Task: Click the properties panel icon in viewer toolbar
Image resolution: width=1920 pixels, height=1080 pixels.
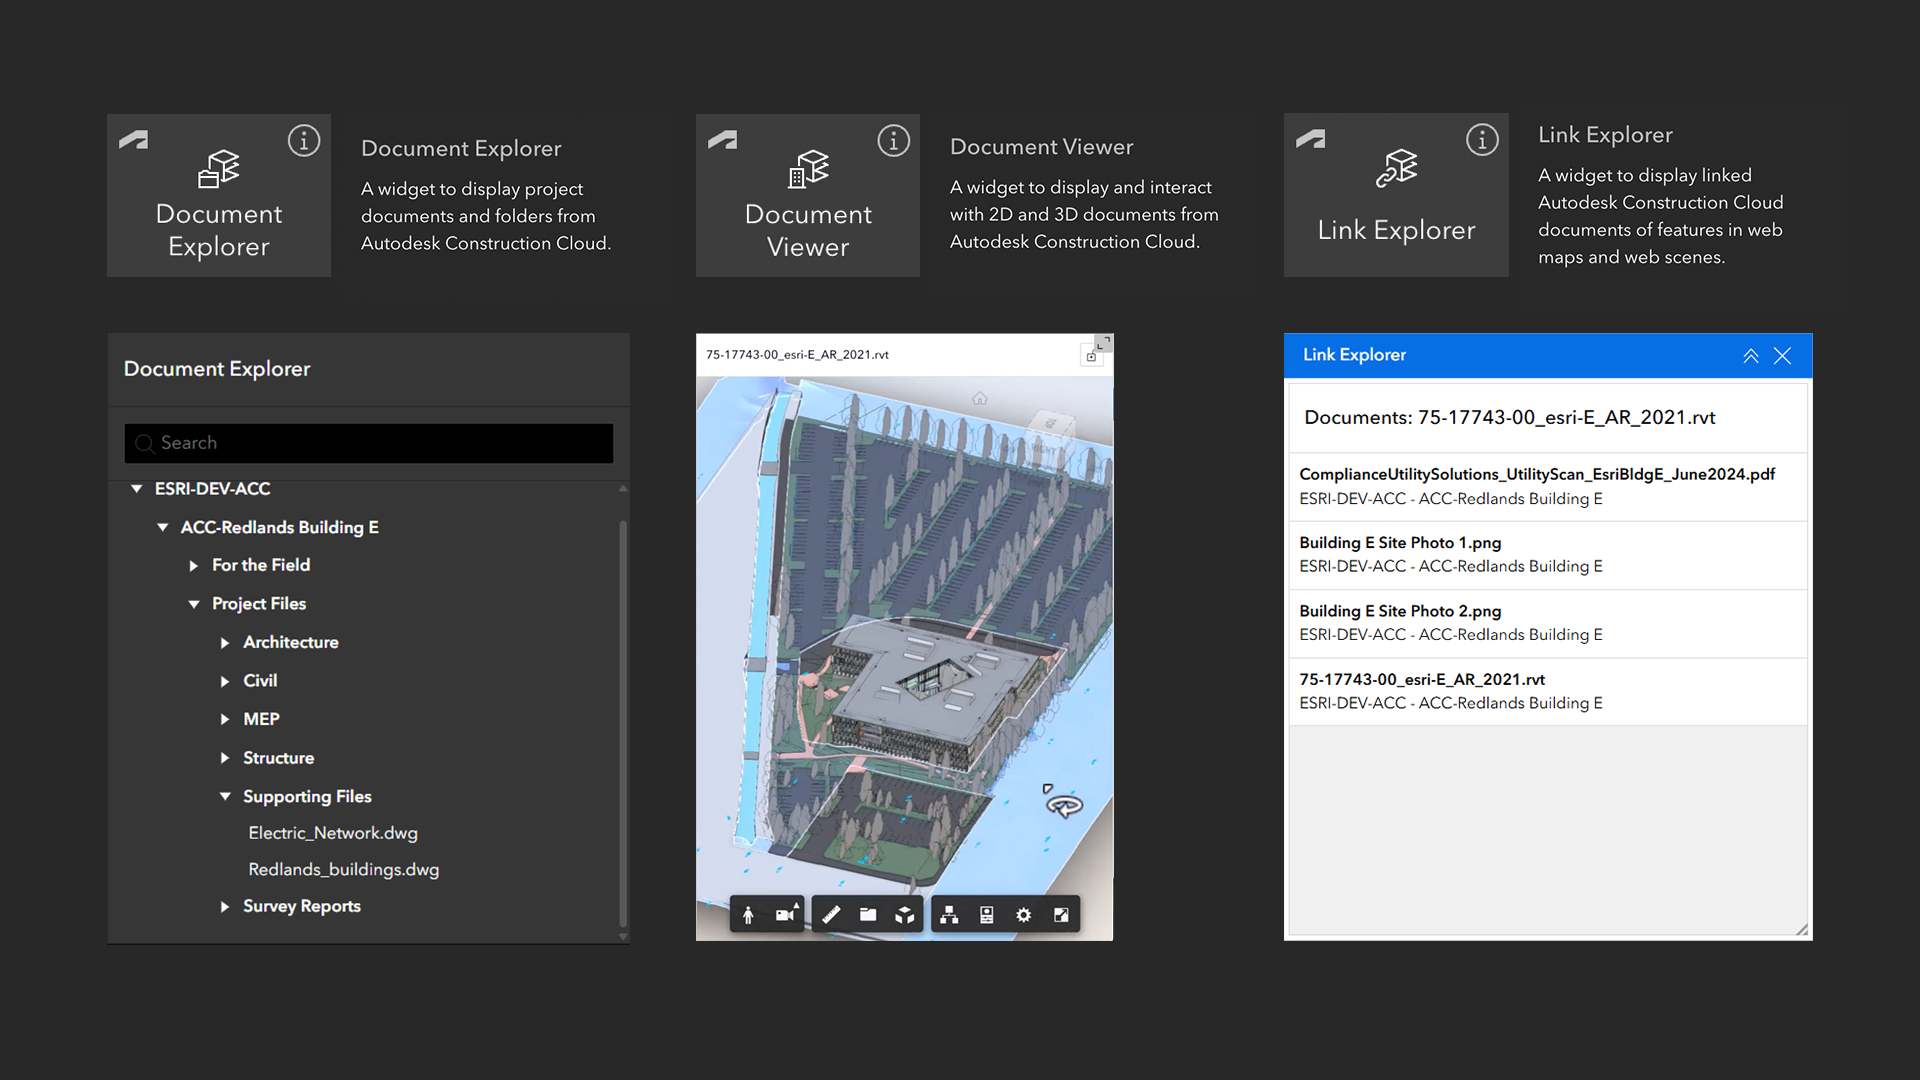Action: [x=986, y=913]
